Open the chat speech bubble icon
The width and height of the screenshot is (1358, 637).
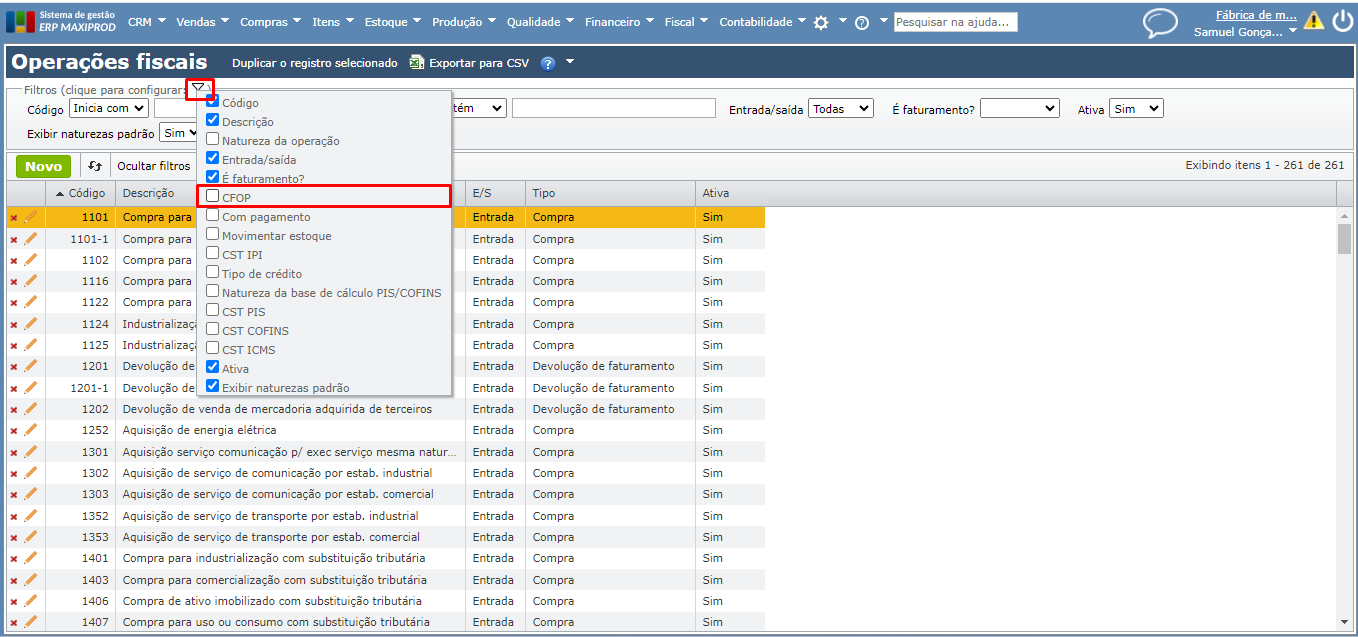coord(1160,23)
